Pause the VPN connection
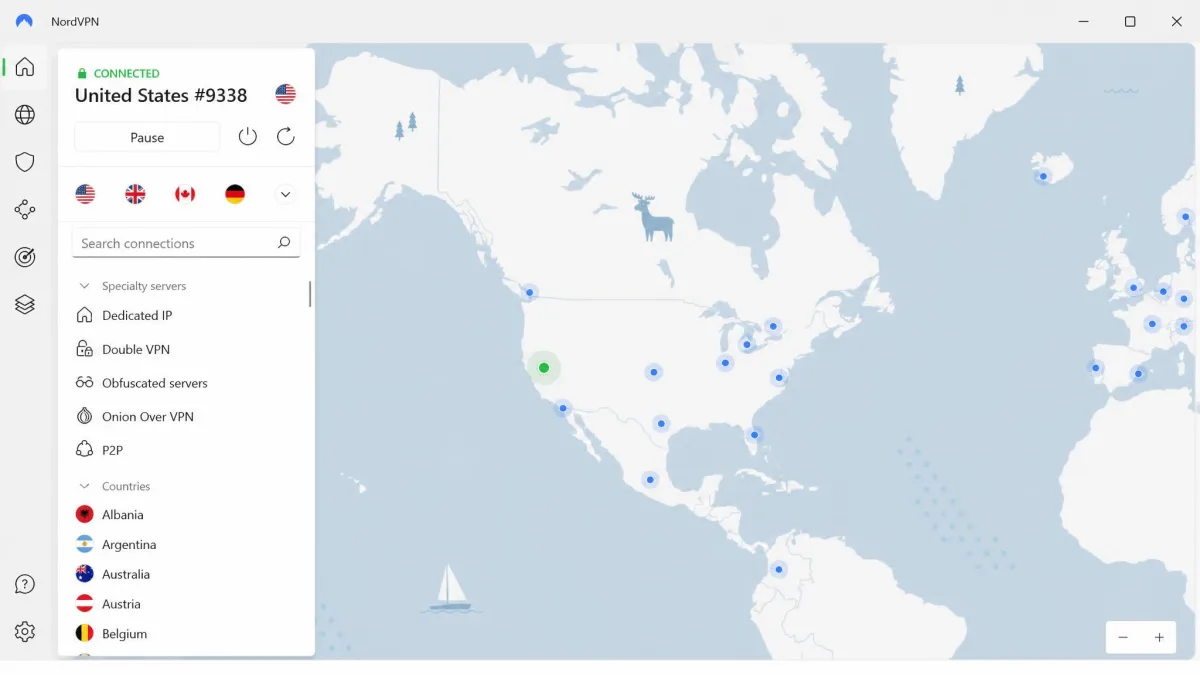This screenshot has height=675, width=1200. 147,137
